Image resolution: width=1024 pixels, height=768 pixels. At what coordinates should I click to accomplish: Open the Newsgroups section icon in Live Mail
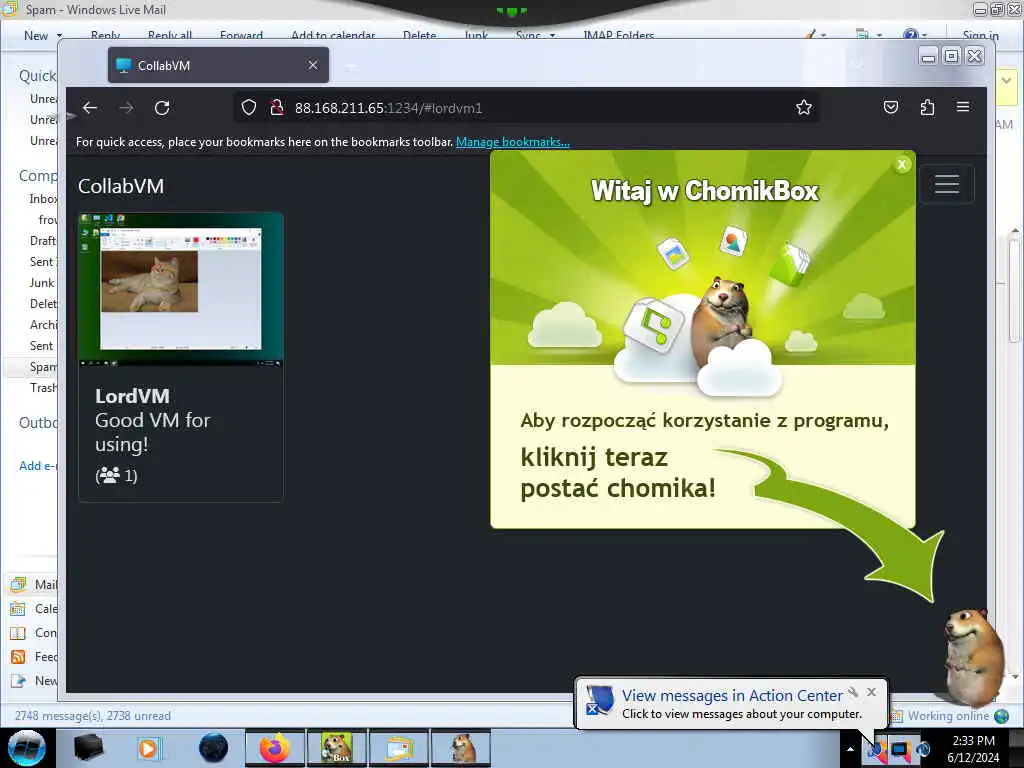tap(18, 681)
